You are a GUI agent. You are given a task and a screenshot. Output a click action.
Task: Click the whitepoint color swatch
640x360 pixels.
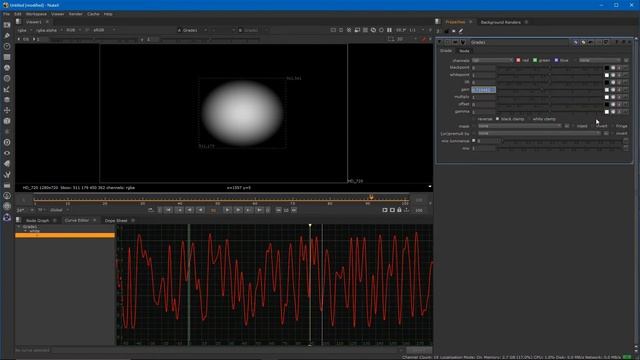click(x=607, y=75)
